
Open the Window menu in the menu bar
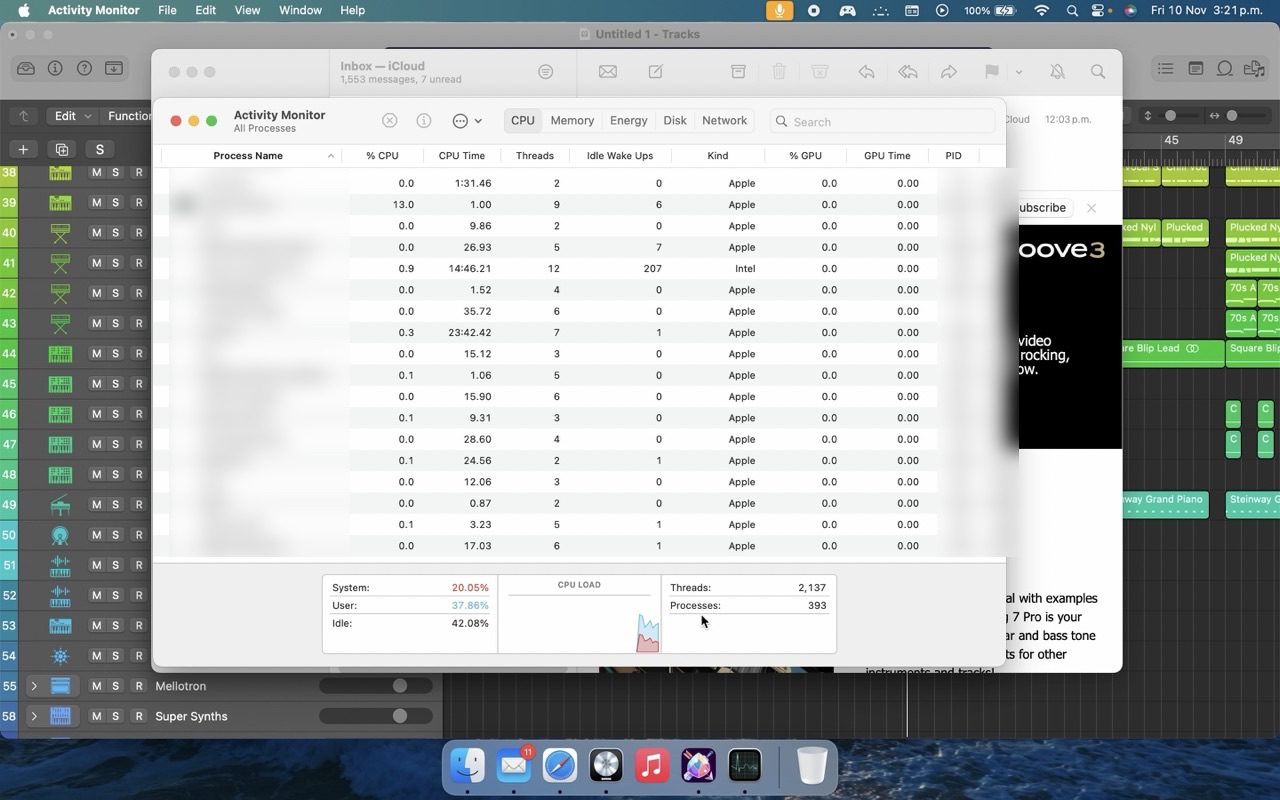tap(300, 10)
